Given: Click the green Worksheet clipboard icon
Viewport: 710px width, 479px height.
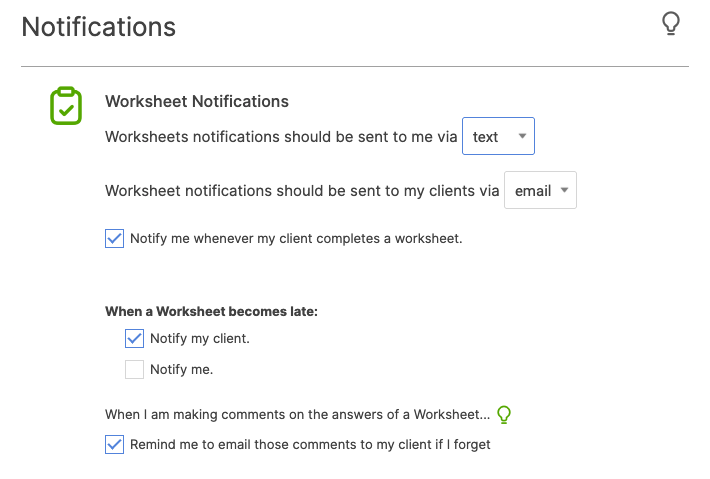Looking at the screenshot, I should (66, 105).
